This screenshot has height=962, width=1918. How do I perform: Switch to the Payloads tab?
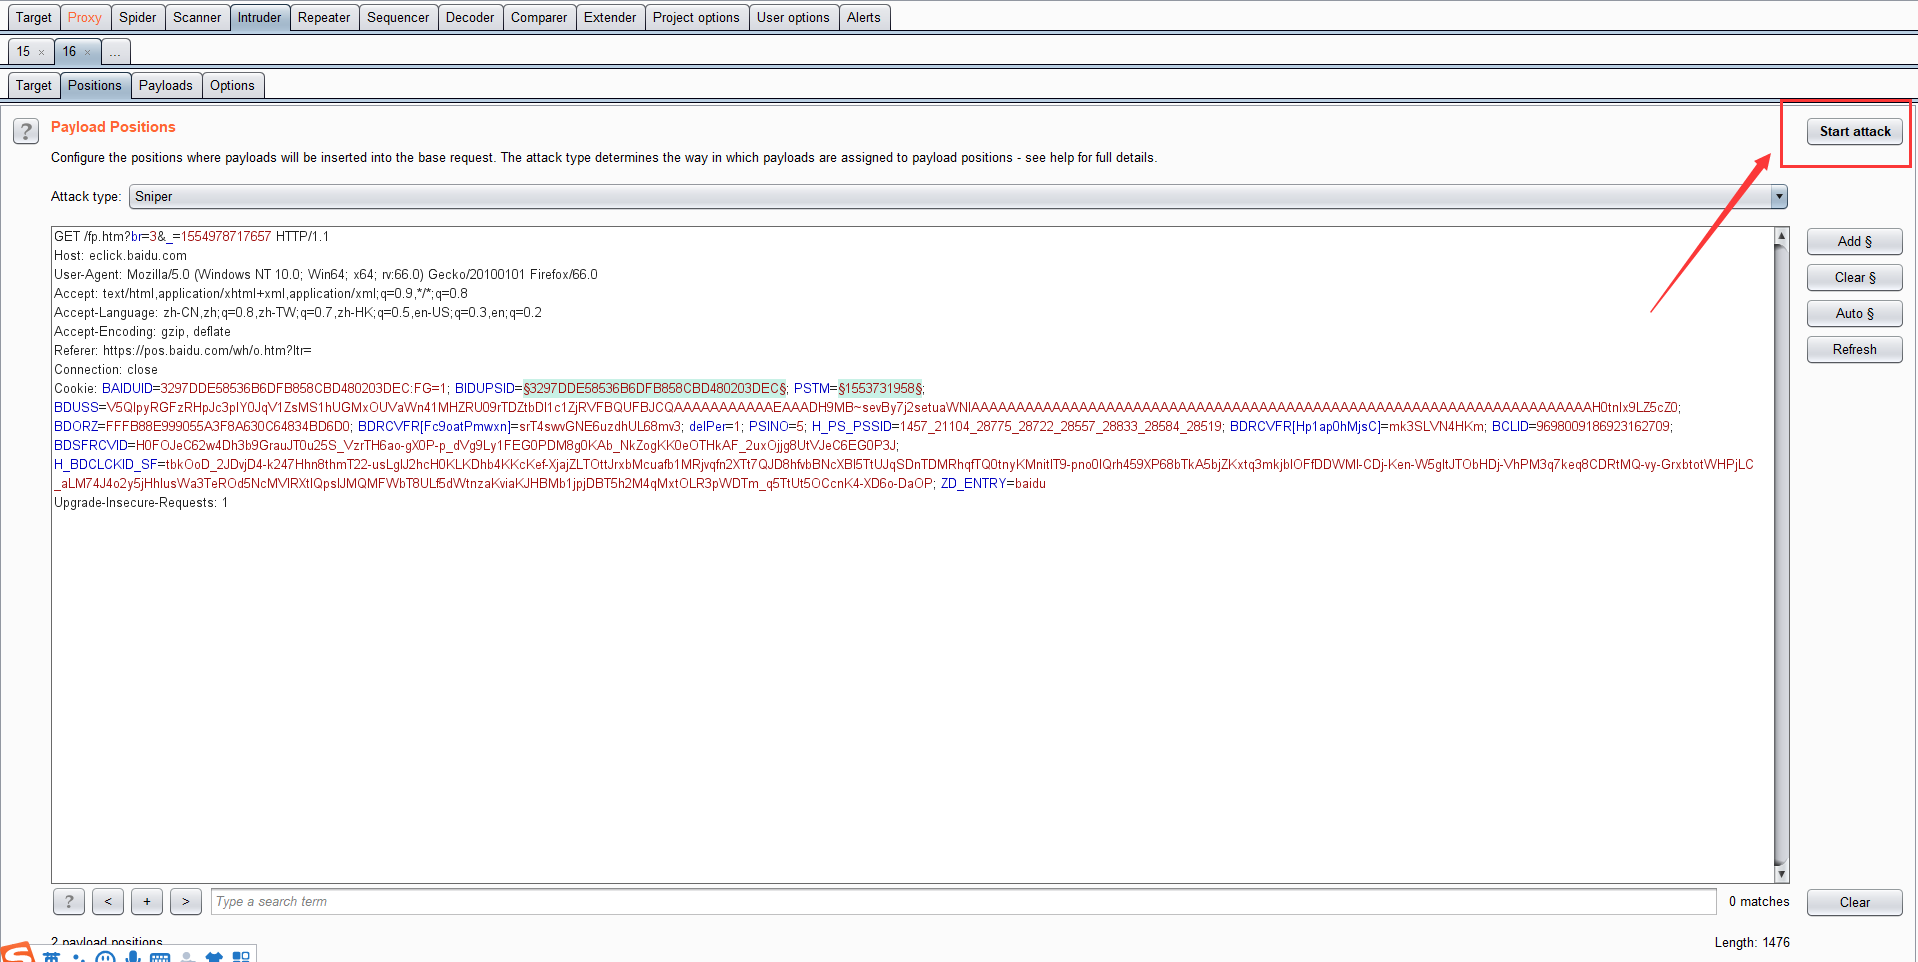(165, 85)
